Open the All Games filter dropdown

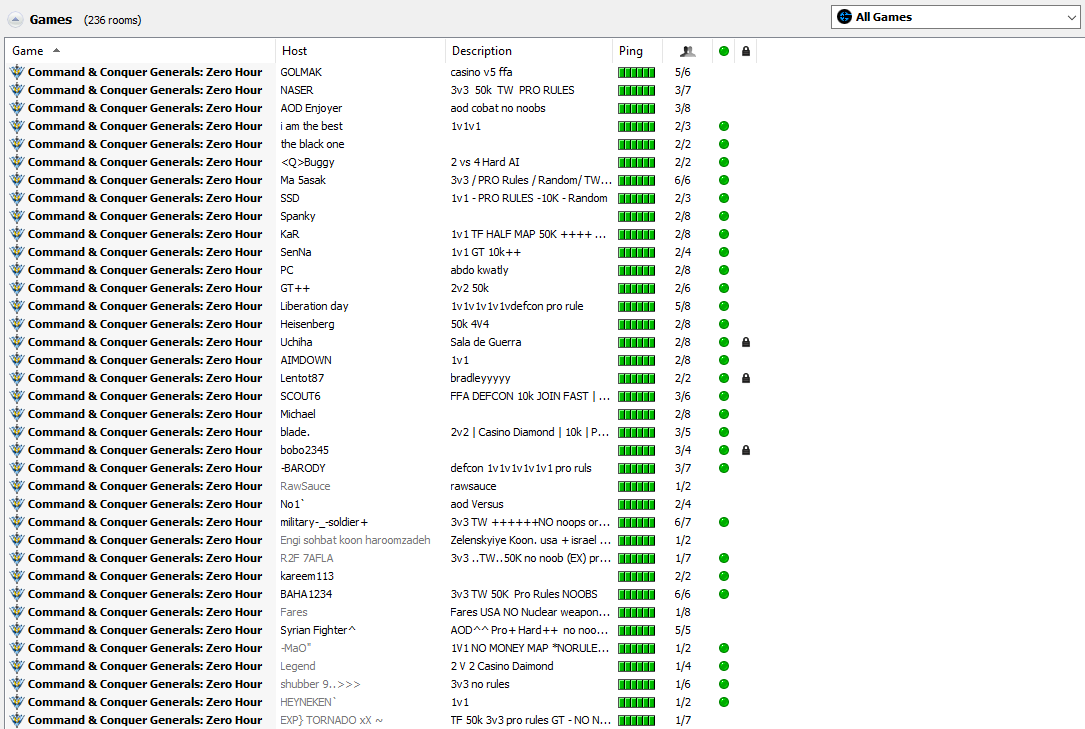(955, 17)
